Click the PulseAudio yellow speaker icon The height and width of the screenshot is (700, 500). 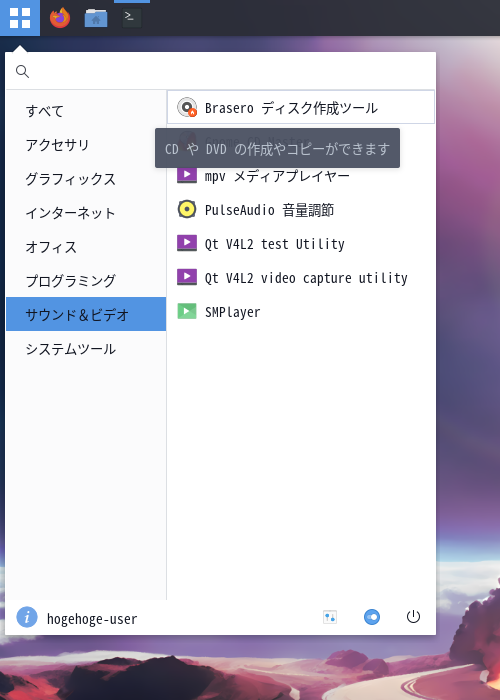(187, 209)
